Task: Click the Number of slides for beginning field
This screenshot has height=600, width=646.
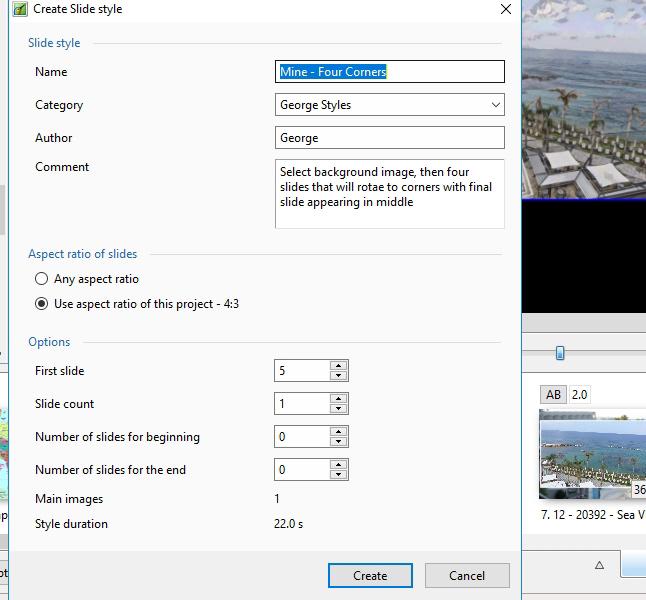Action: point(302,436)
